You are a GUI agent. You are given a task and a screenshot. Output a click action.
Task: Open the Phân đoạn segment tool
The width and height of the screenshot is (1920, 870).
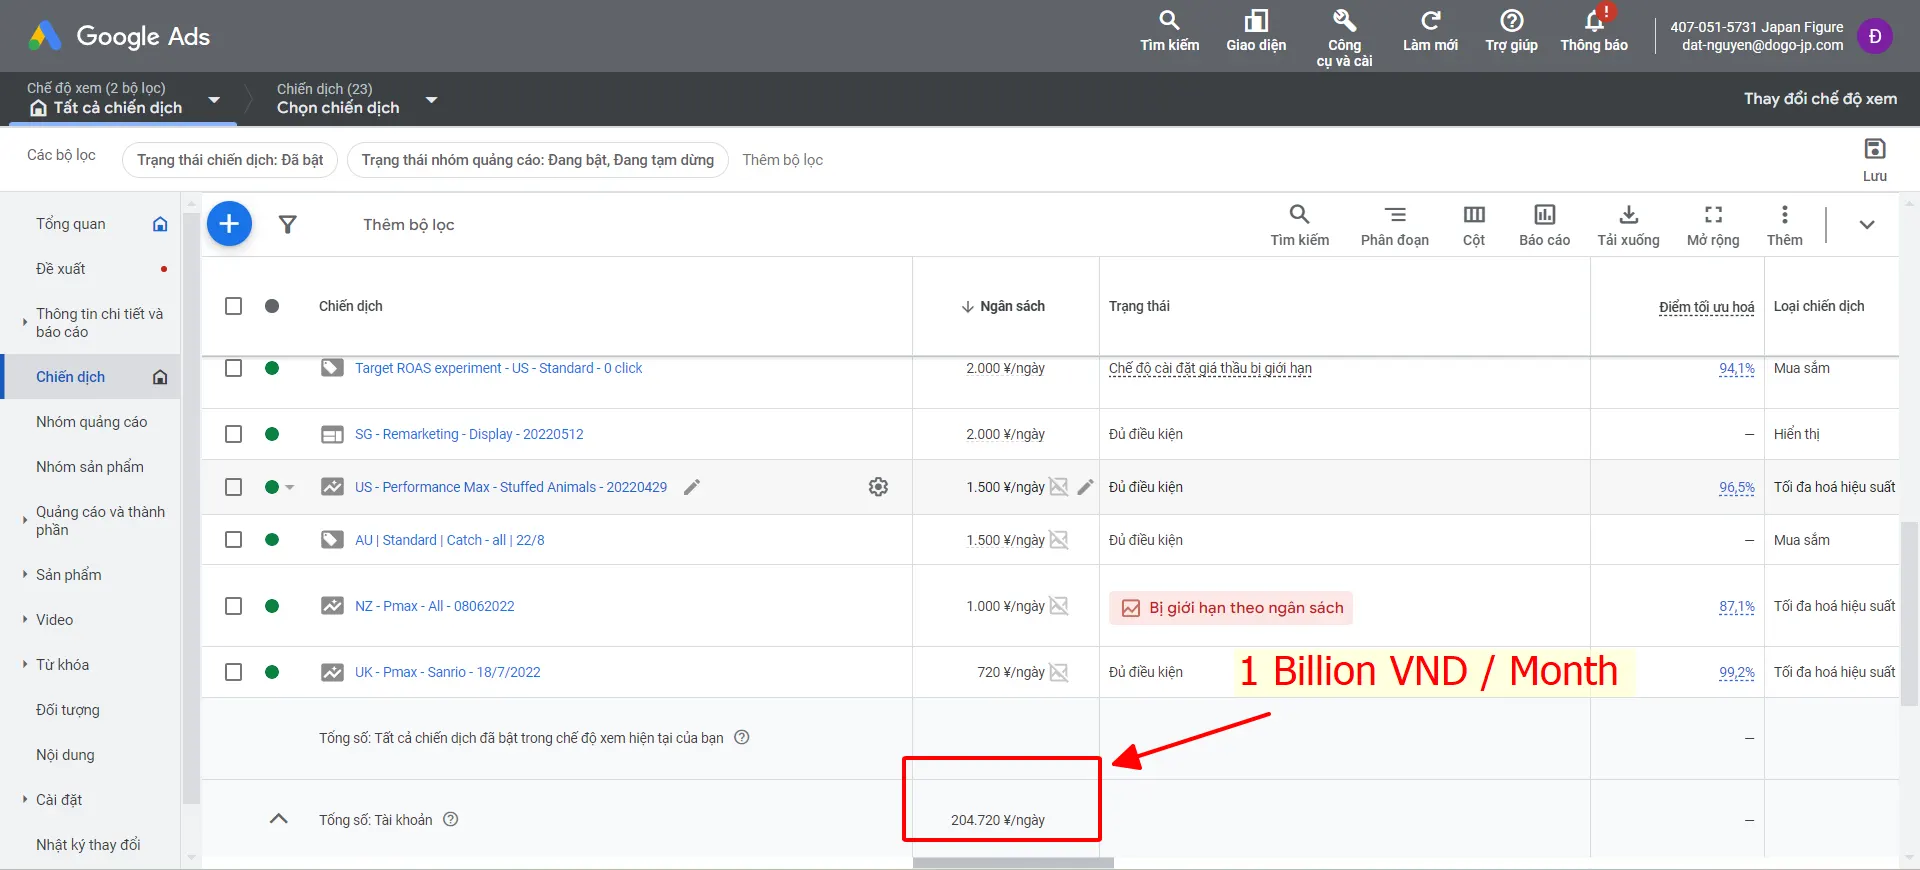(x=1394, y=225)
